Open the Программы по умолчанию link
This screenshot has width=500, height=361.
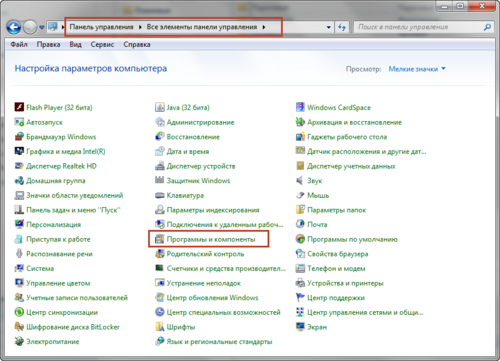coord(352,239)
